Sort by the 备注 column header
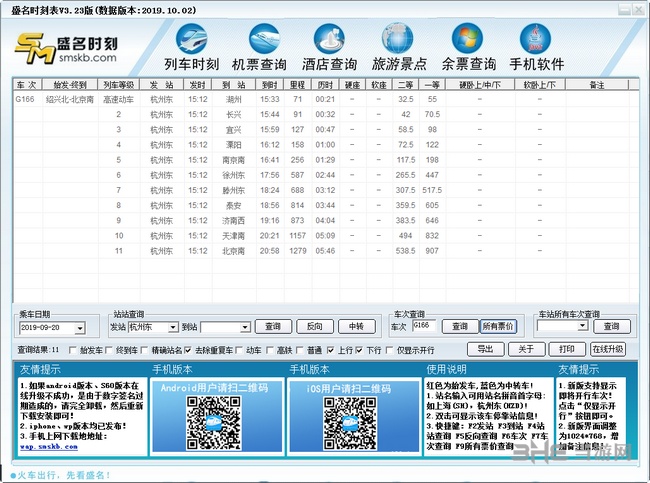The height and width of the screenshot is (483, 650). (597, 85)
